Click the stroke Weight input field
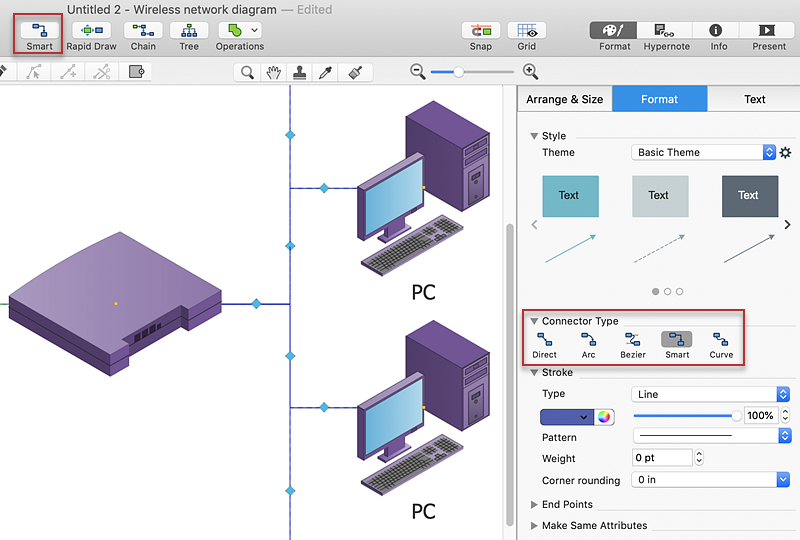 point(662,458)
